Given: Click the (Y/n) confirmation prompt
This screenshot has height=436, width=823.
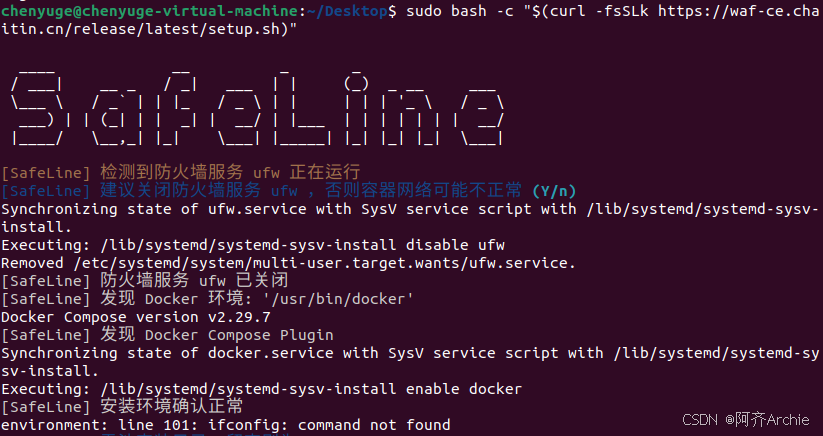Looking at the screenshot, I should pyautogui.click(x=554, y=191).
